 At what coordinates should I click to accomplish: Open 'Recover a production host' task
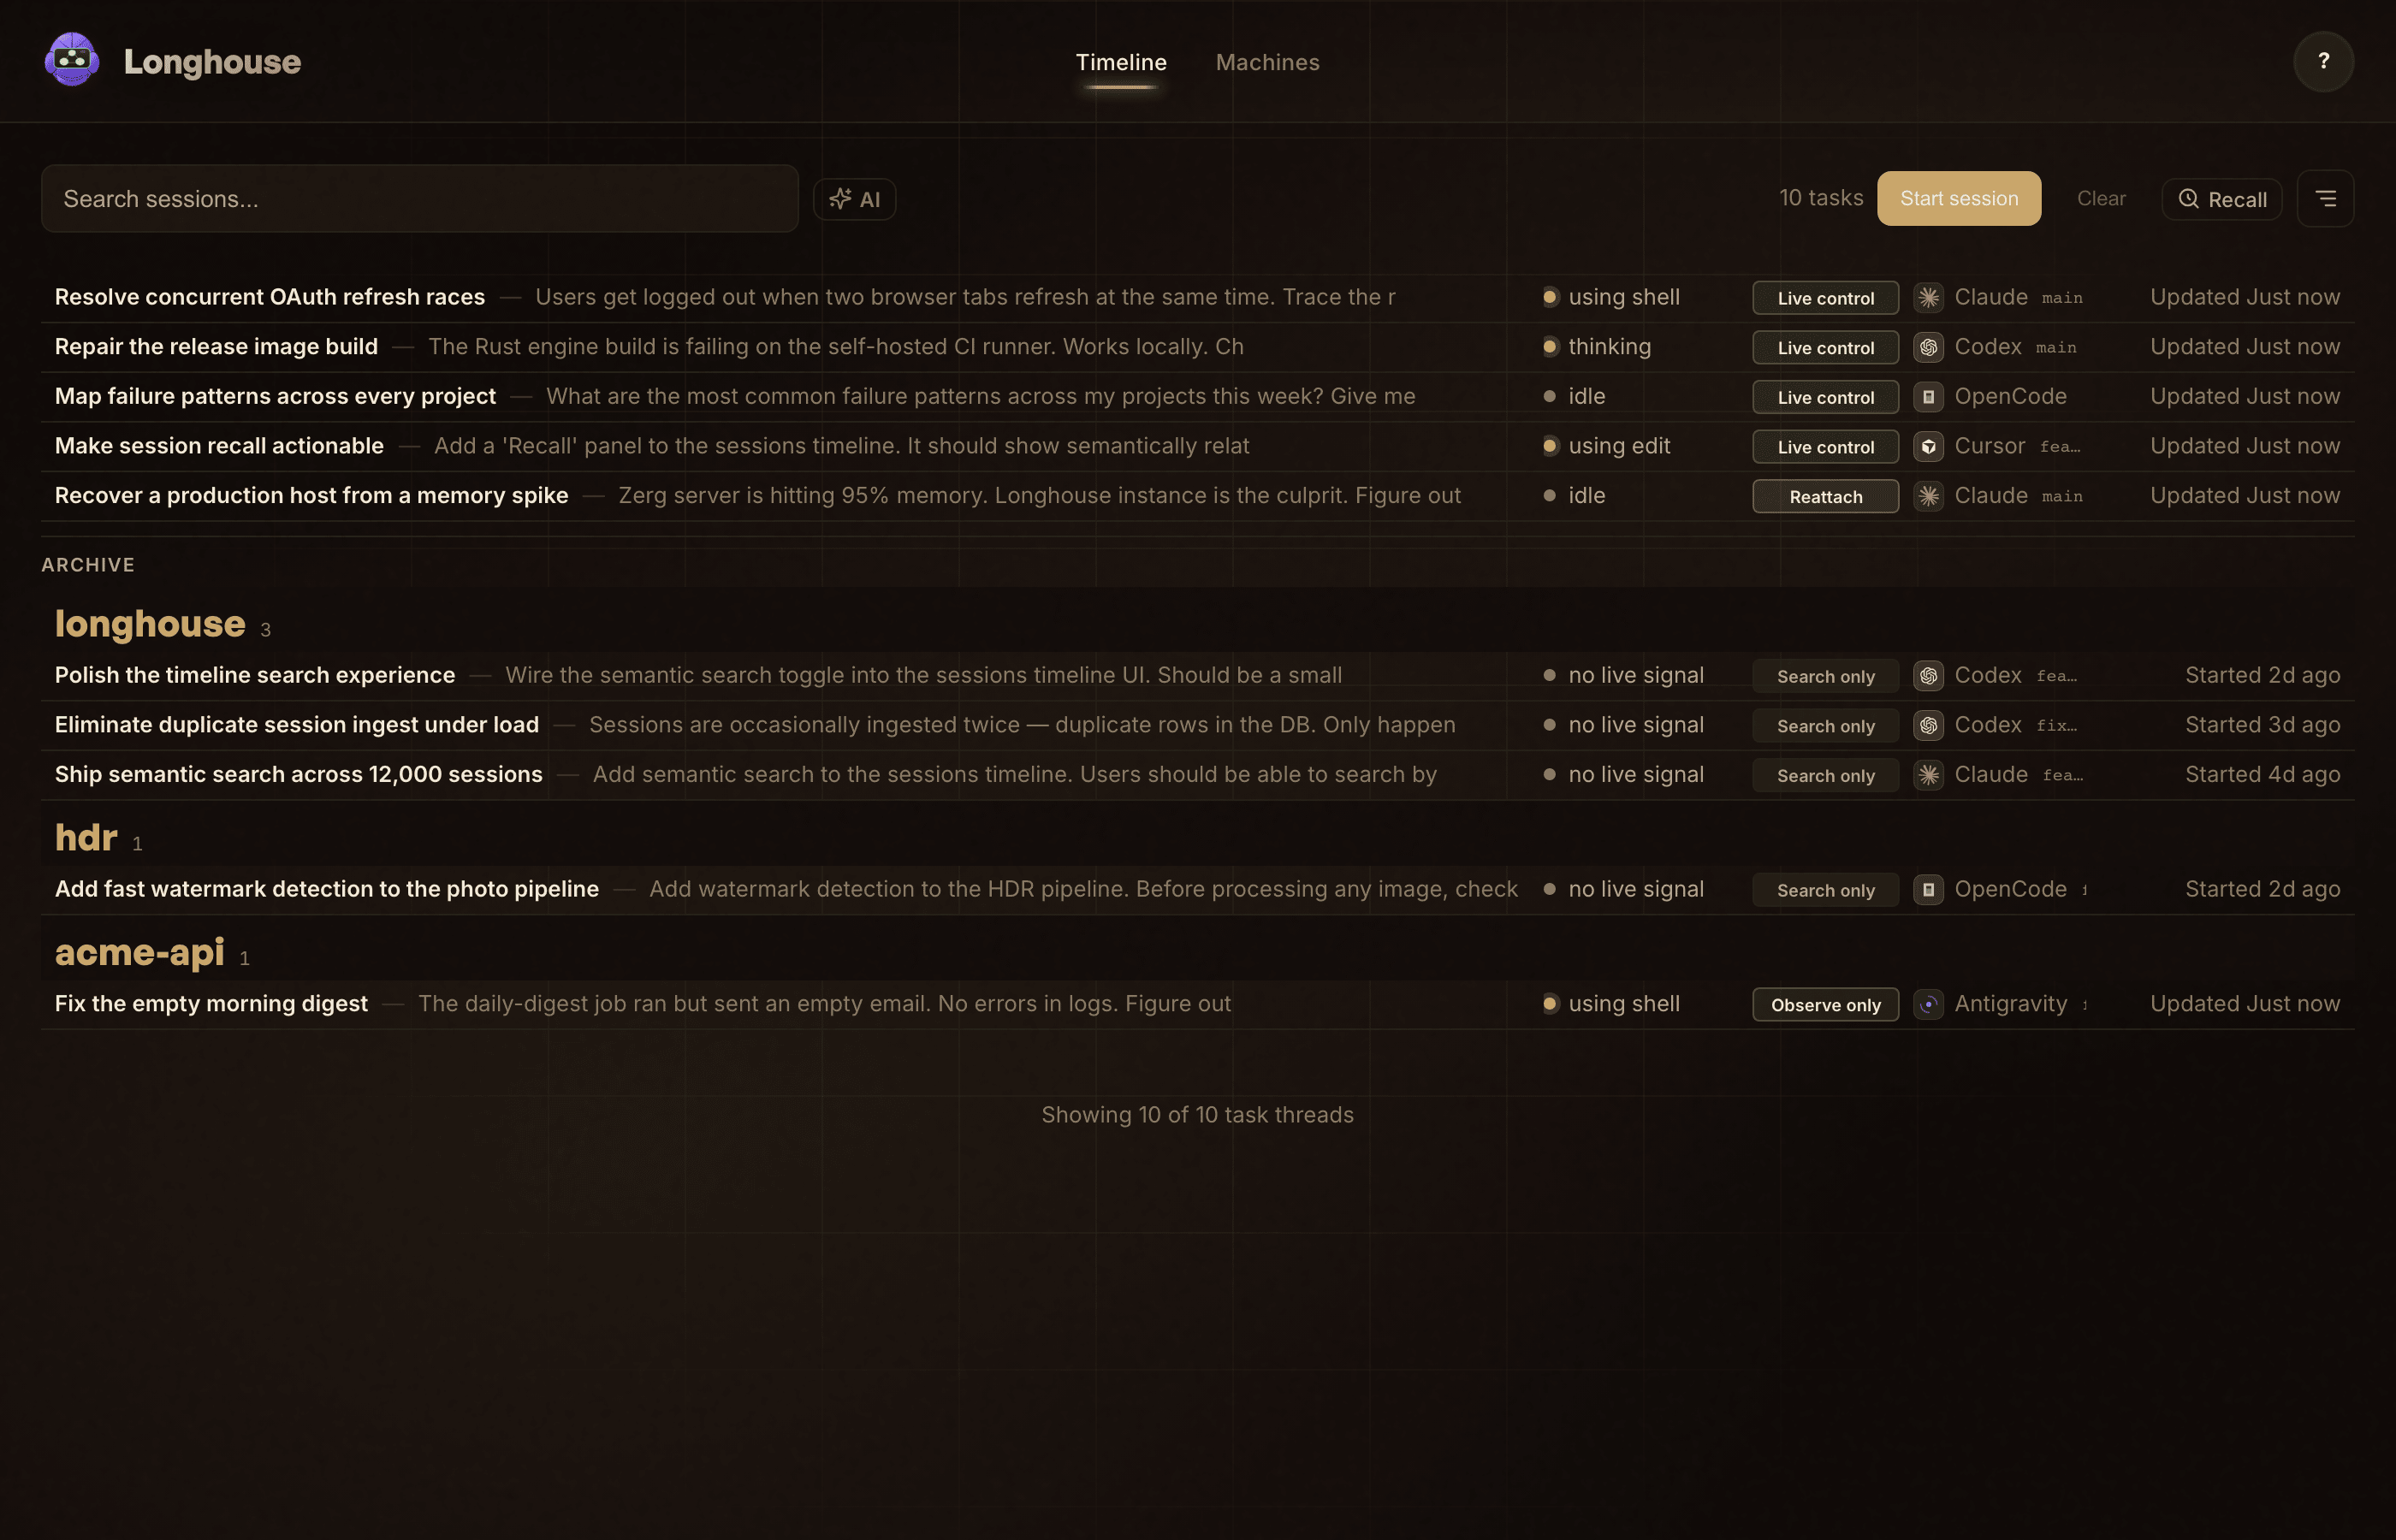311,496
